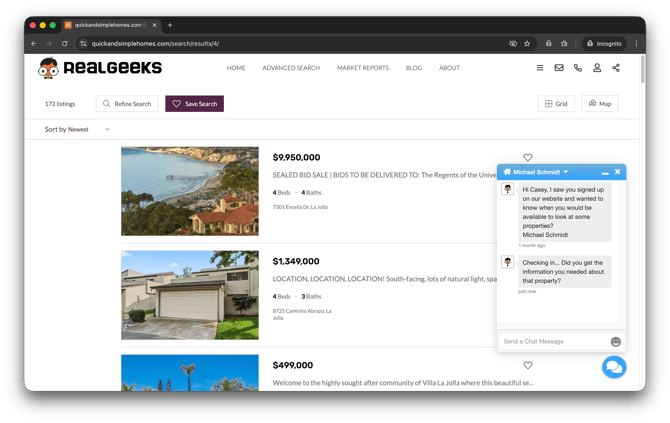Reload the page with refresh icon

pos(65,44)
